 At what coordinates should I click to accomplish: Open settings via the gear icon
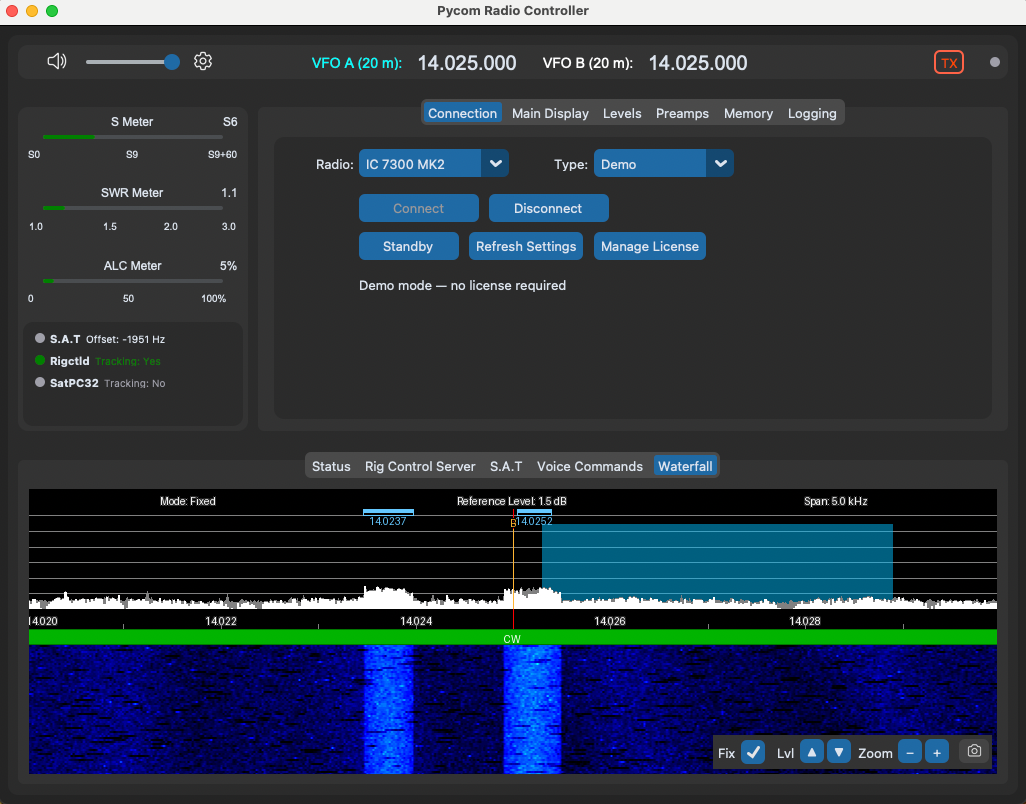(x=203, y=61)
